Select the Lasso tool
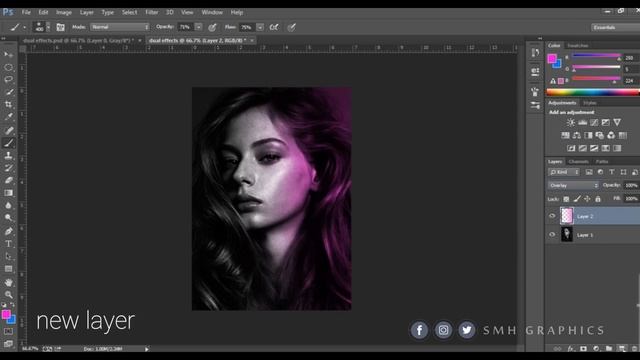Screen dimensions: 640x360 [8, 79]
